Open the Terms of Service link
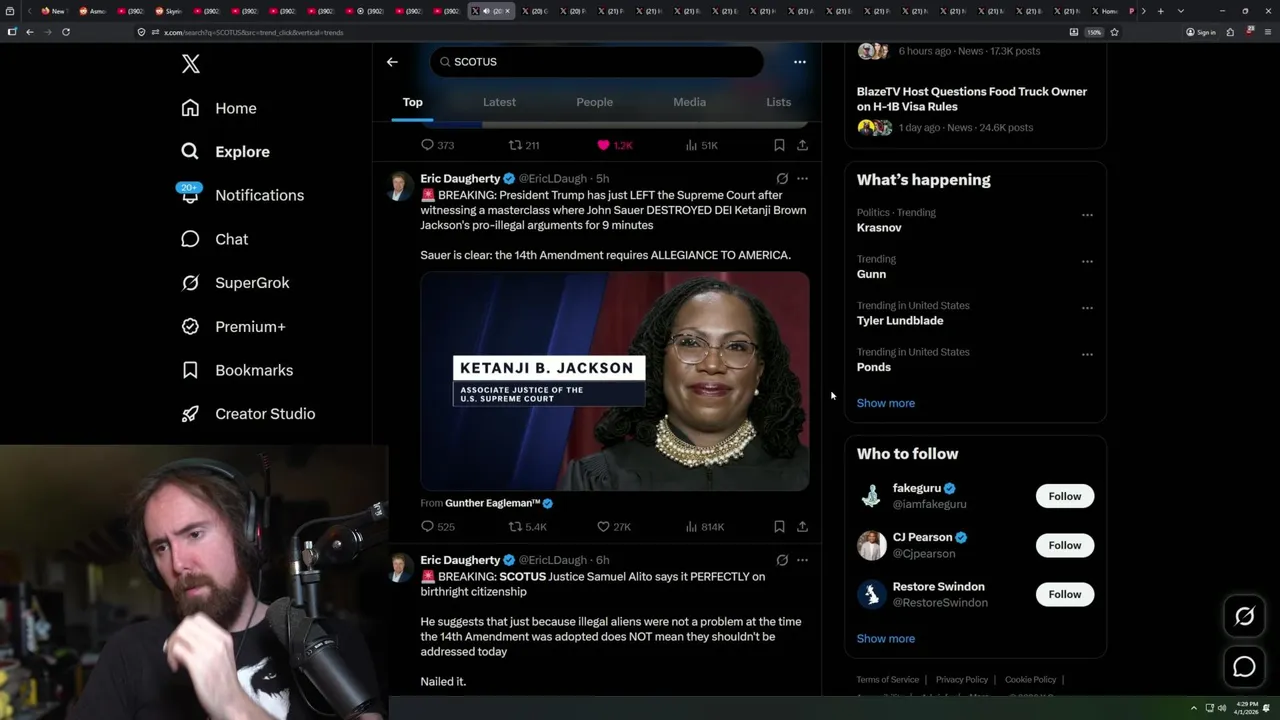1280x720 pixels. (887, 680)
